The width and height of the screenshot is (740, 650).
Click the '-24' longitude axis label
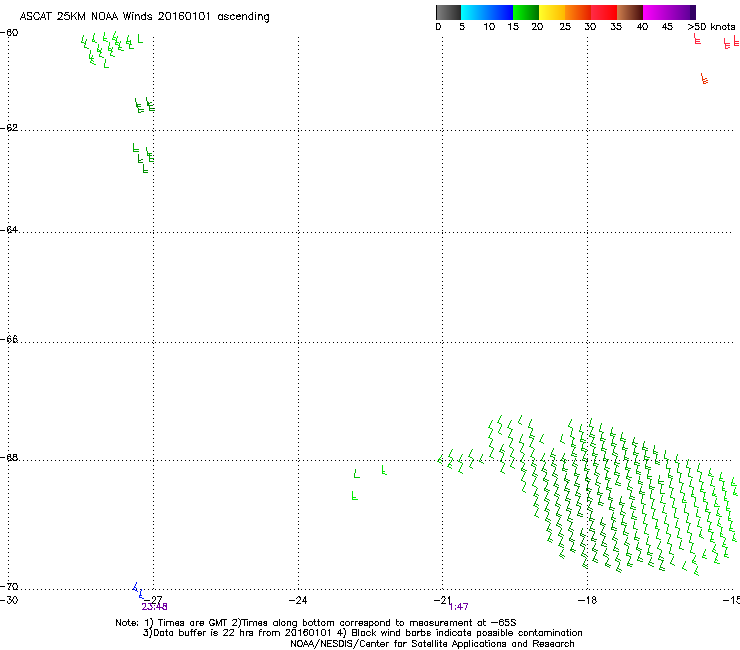pyautogui.click(x=298, y=600)
